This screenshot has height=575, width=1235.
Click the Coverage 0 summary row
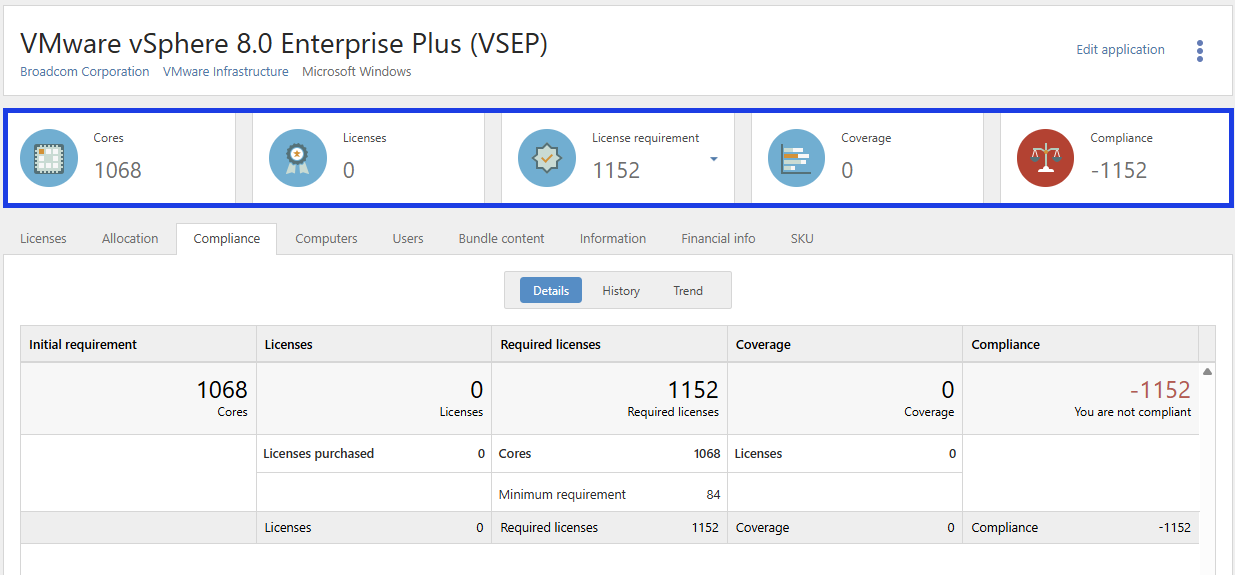click(845, 527)
